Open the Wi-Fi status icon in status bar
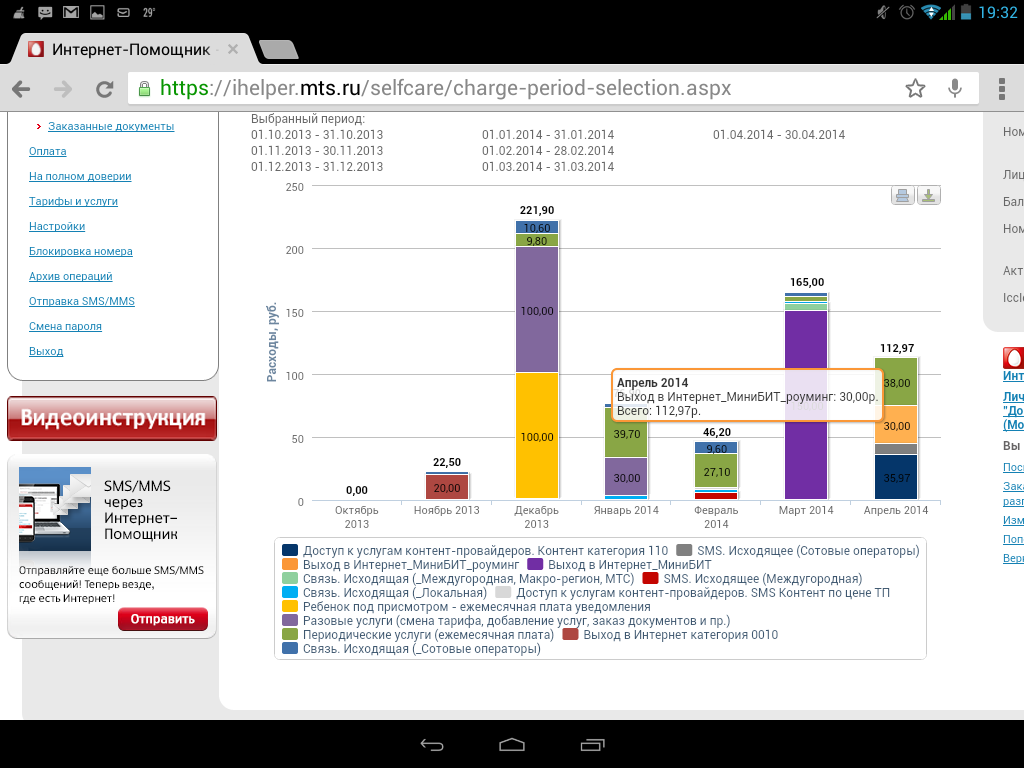The image size is (1024, 768). pos(930,12)
